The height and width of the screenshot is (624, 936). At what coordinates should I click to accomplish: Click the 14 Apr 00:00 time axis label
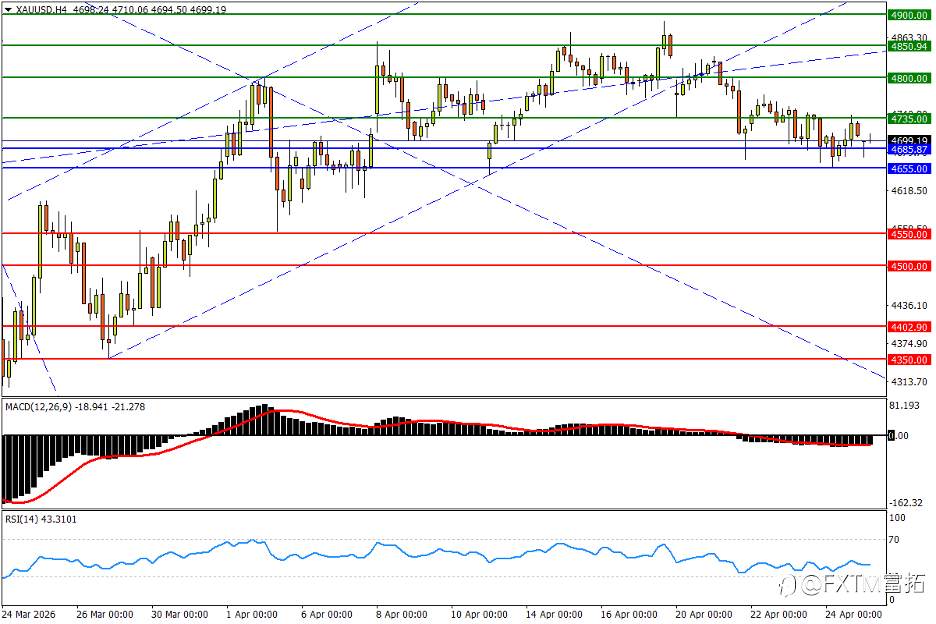pyautogui.click(x=553, y=614)
